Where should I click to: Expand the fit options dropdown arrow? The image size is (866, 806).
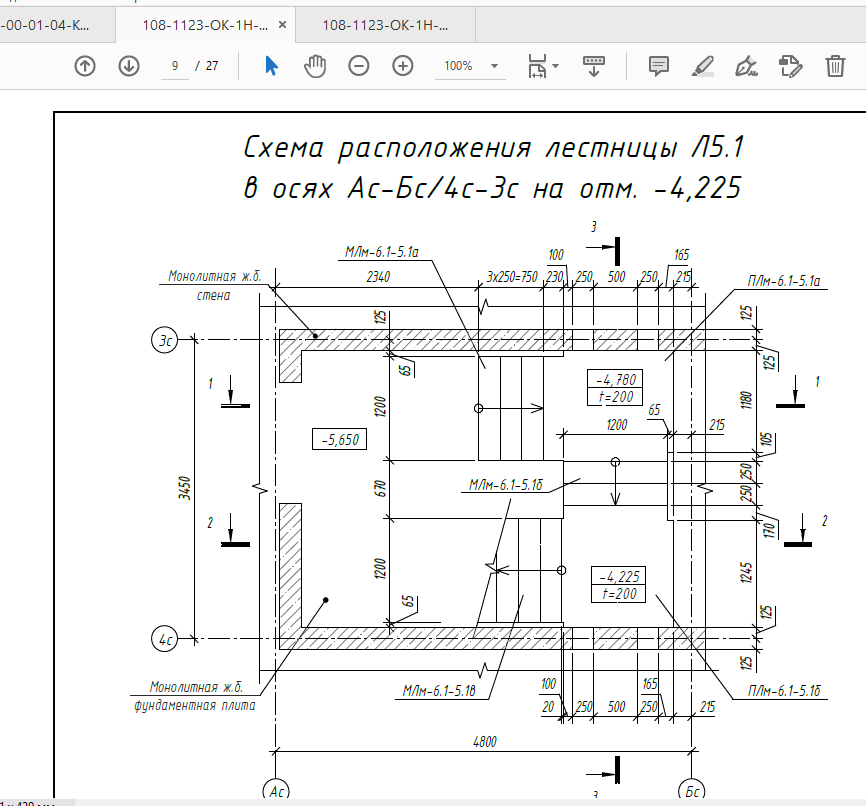[556, 66]
